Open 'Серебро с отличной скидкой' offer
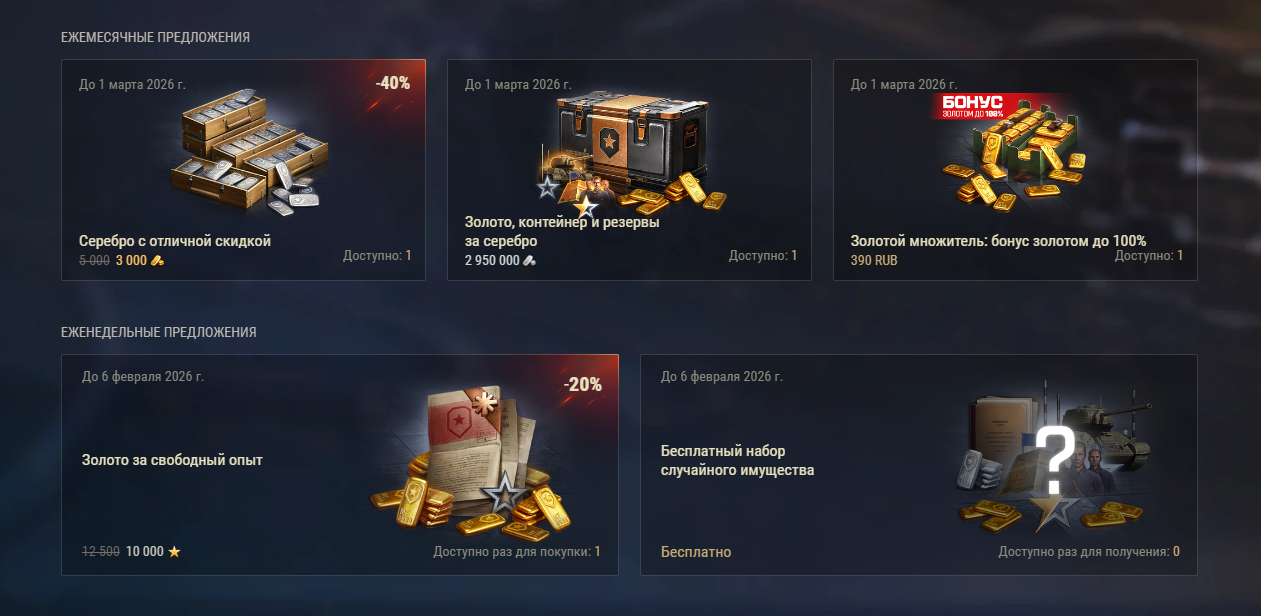Screen dimensions: 1261x616 (175, 241)
